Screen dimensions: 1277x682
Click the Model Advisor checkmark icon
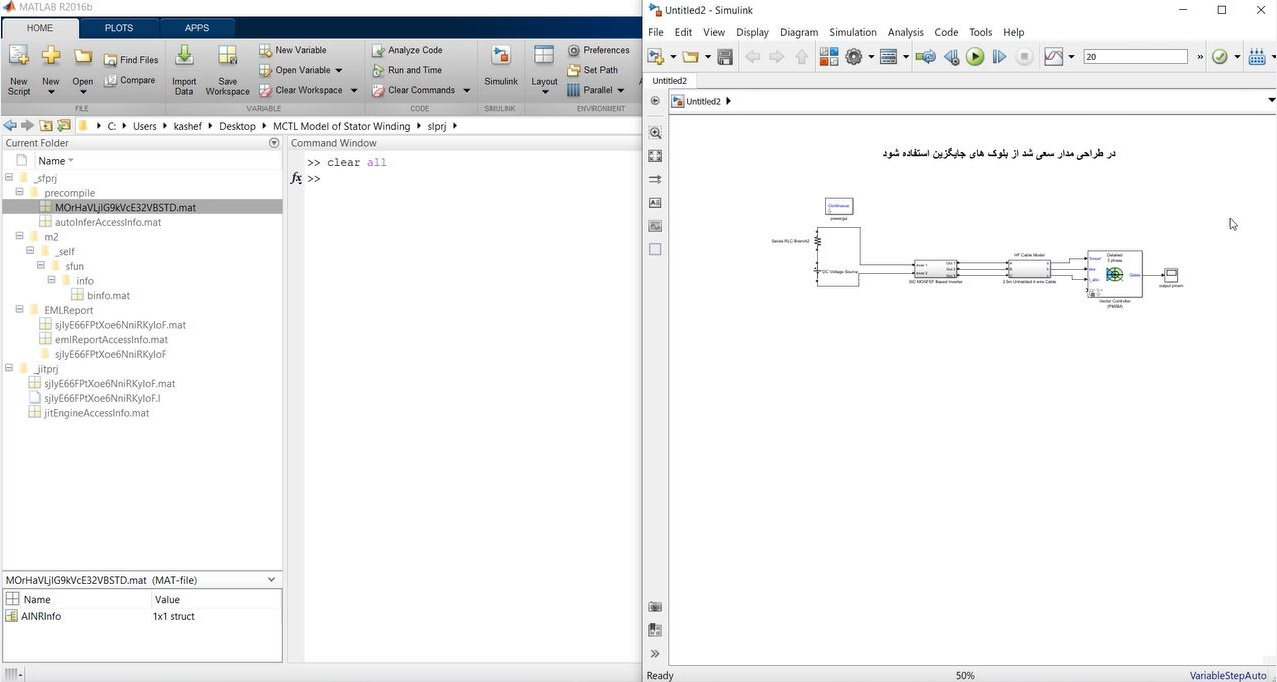(x=1220, y=57)
